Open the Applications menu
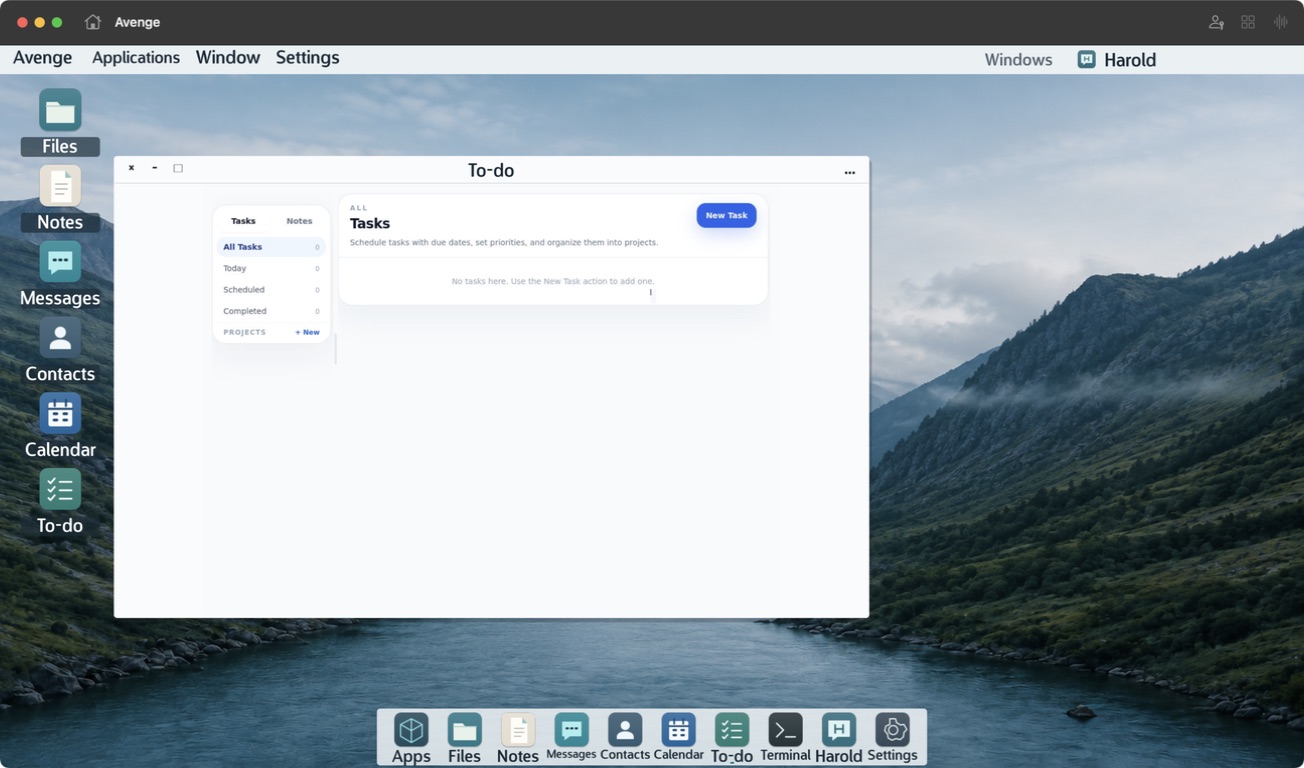The height and width of the screenshot is (768, 1304). coord(136,58)
